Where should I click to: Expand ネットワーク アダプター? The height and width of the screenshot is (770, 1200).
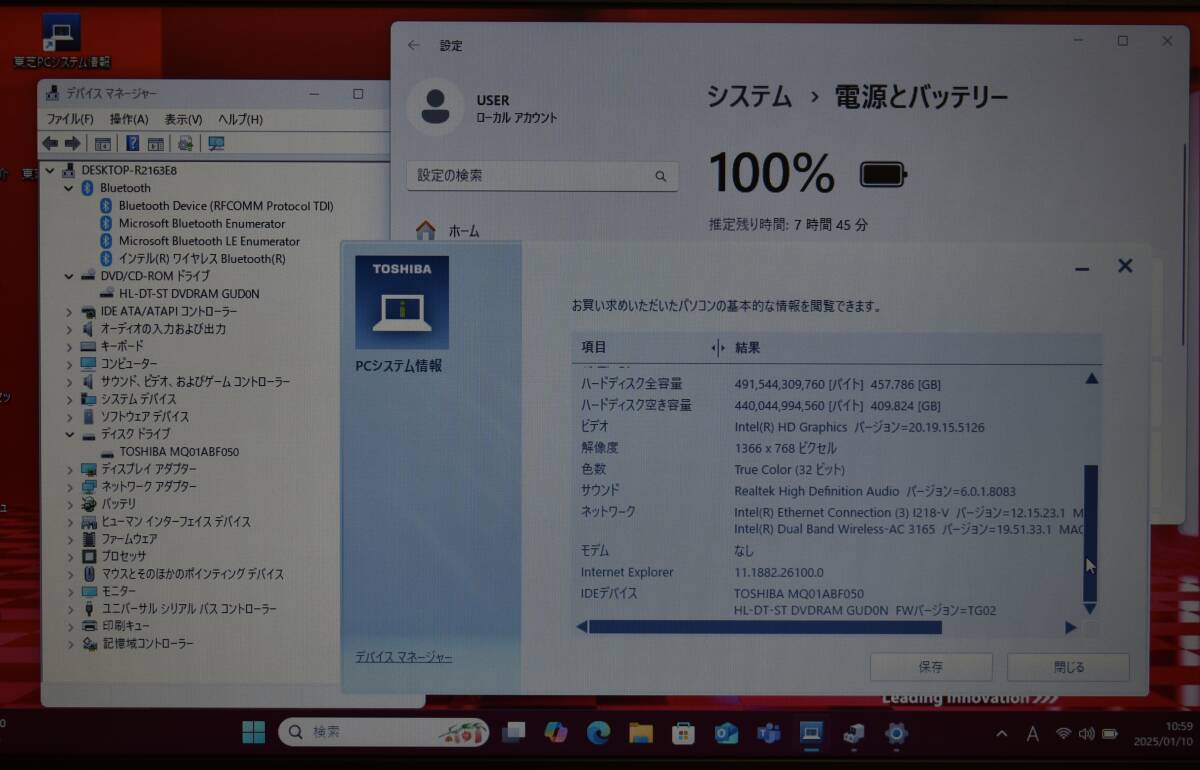68,486
